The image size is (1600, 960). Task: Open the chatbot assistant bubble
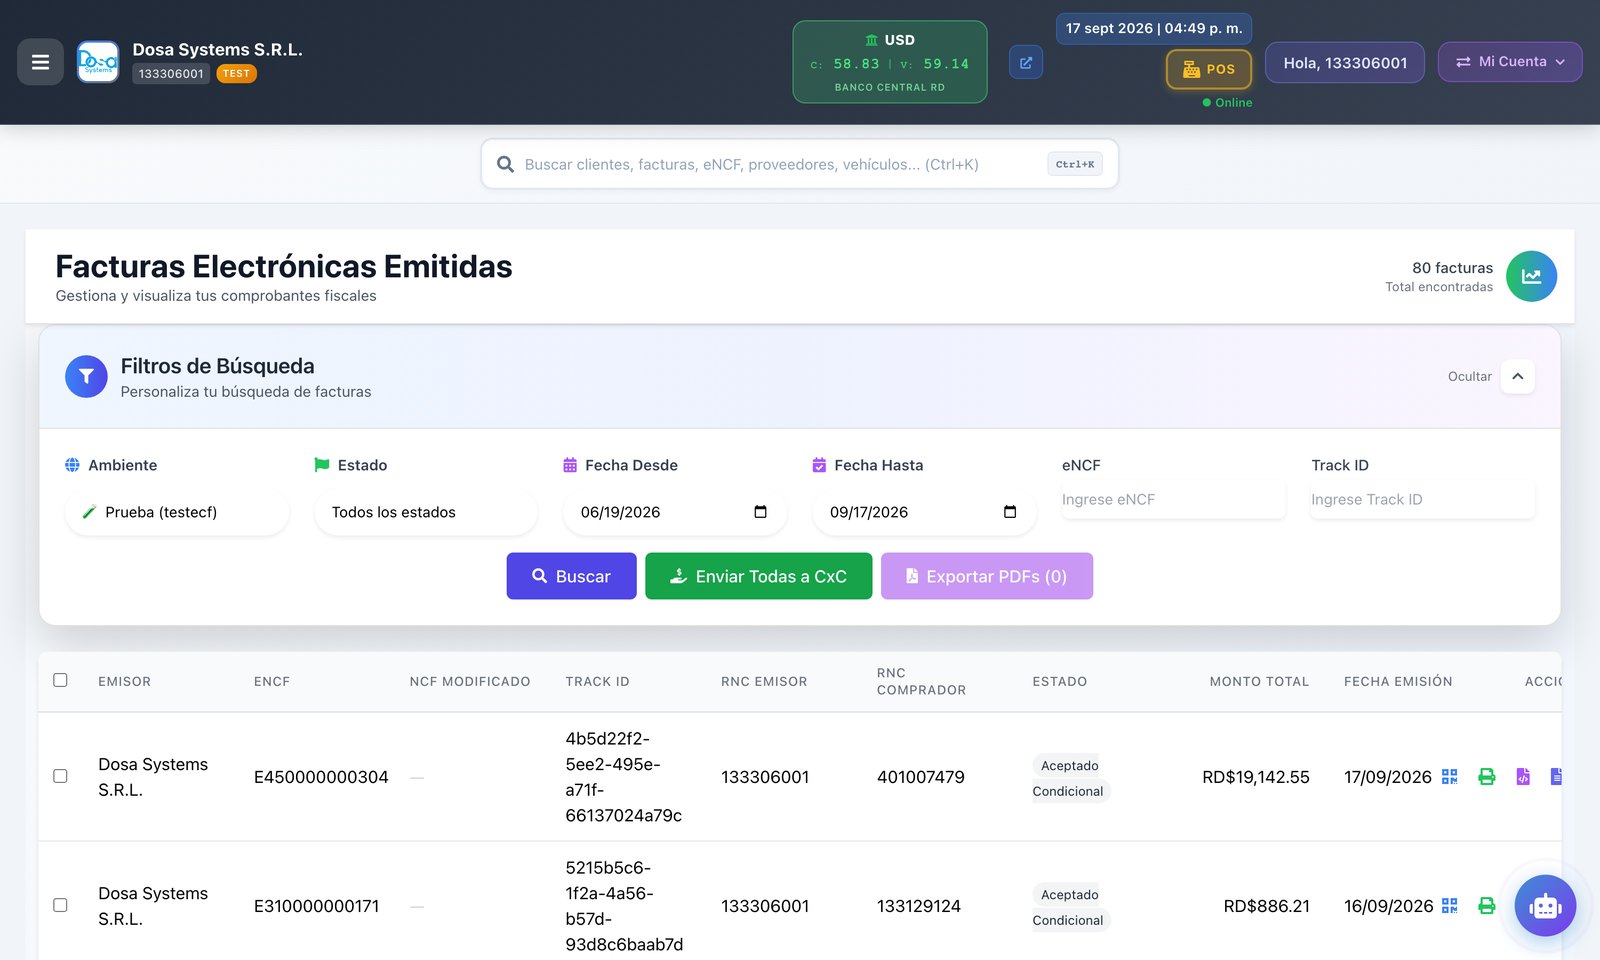tap(1545, 906)
